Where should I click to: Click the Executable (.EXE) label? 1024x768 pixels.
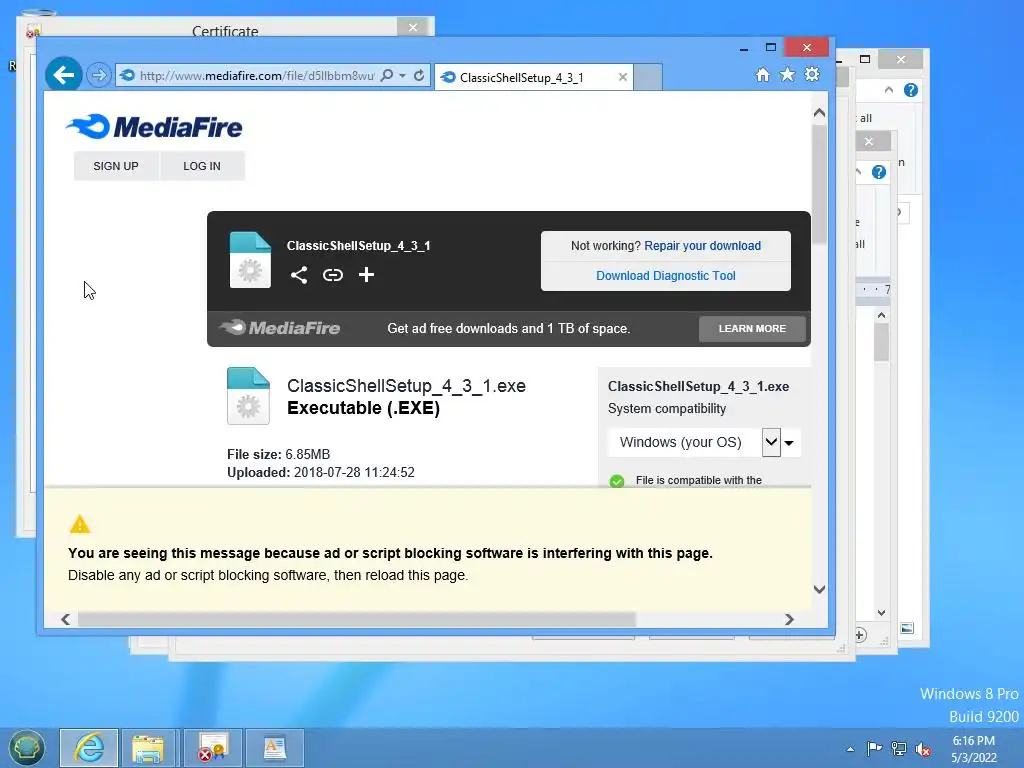point(363,408)
